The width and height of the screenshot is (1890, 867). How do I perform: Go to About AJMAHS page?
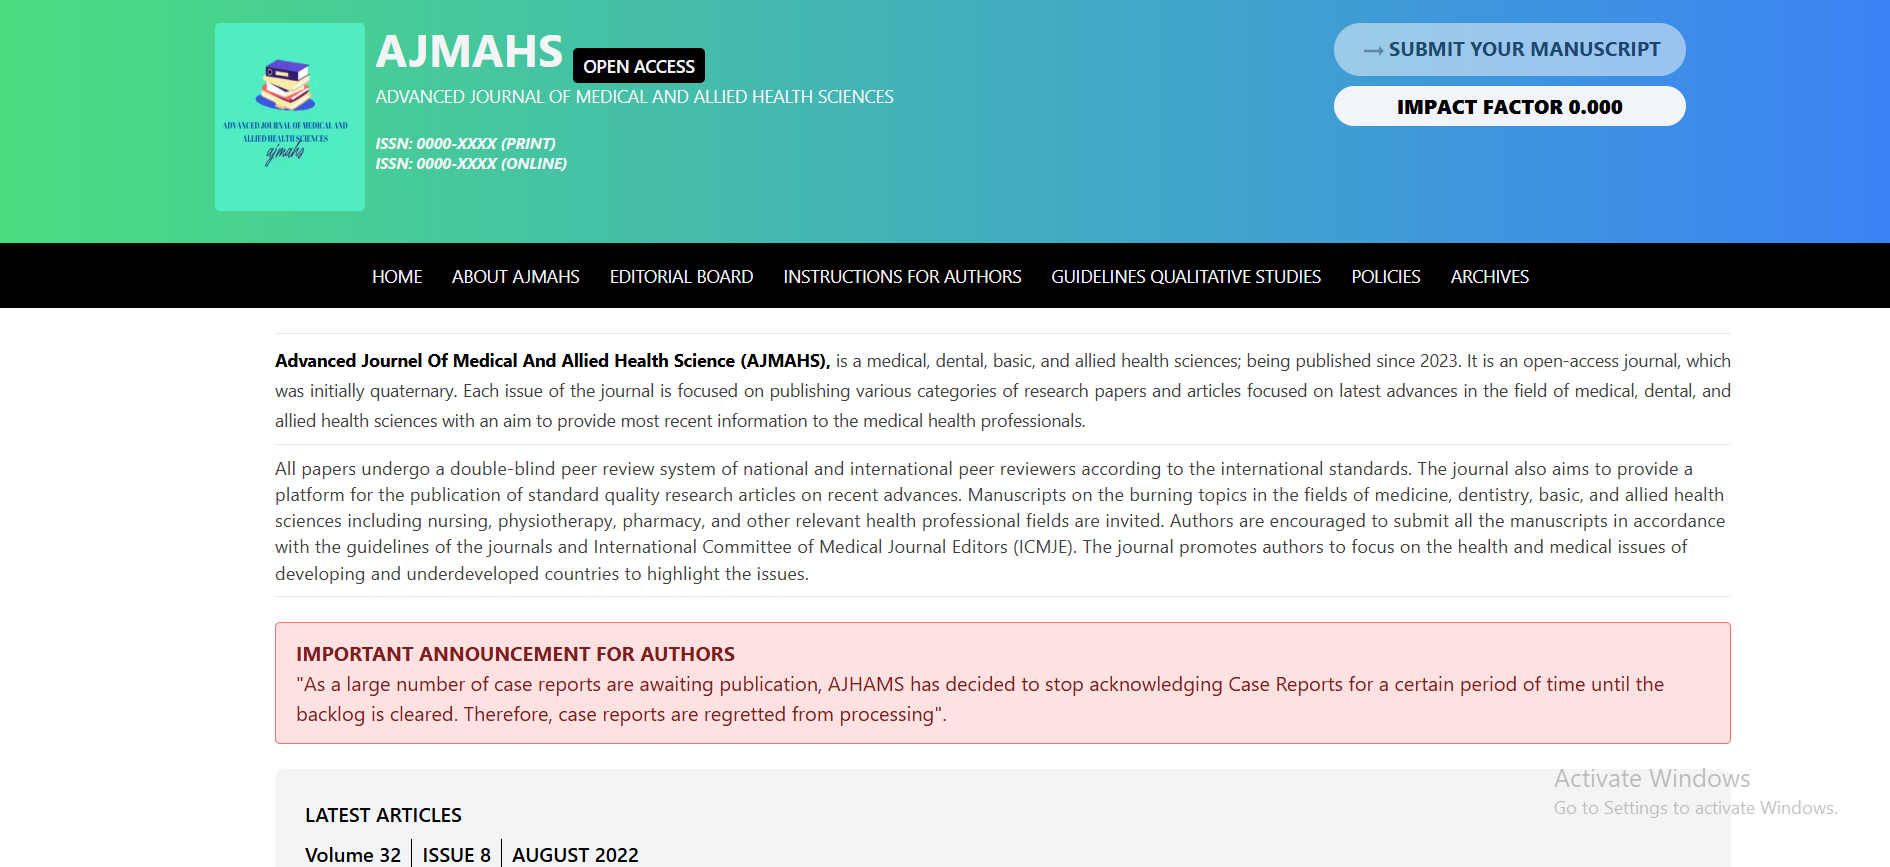[516, 277]
